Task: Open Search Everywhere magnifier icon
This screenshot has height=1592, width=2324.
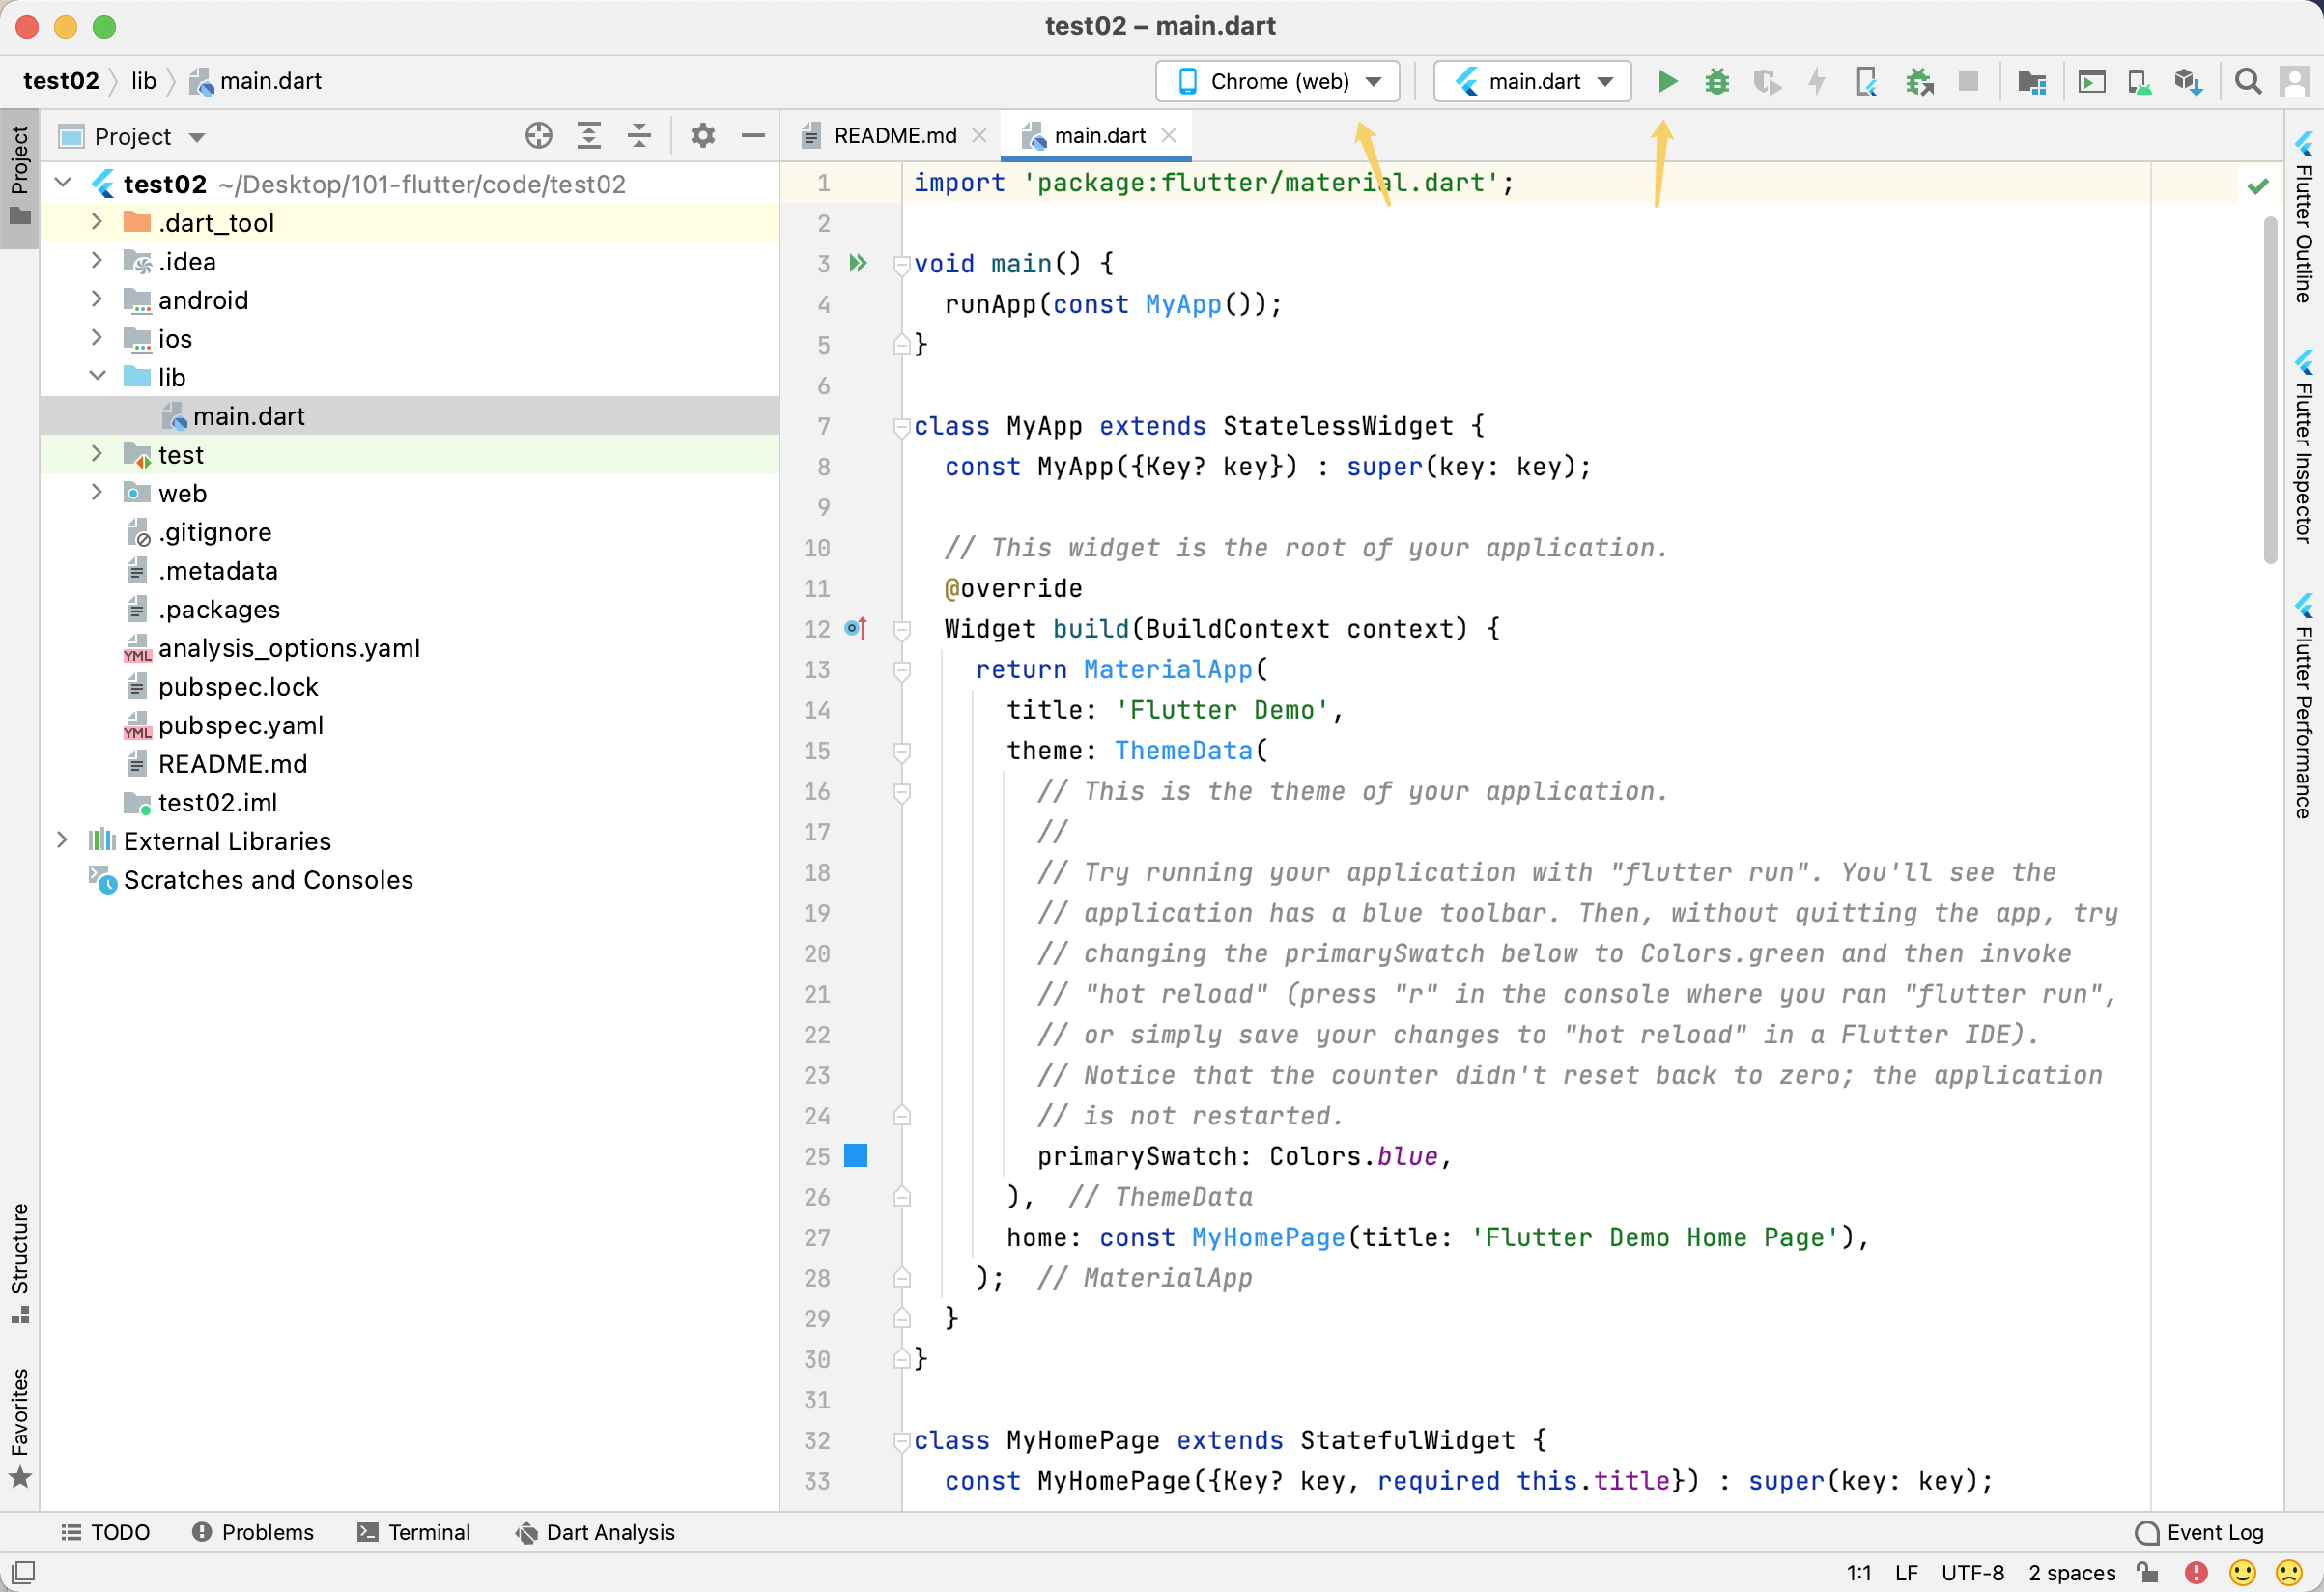Action: (x=2247, y=81)
